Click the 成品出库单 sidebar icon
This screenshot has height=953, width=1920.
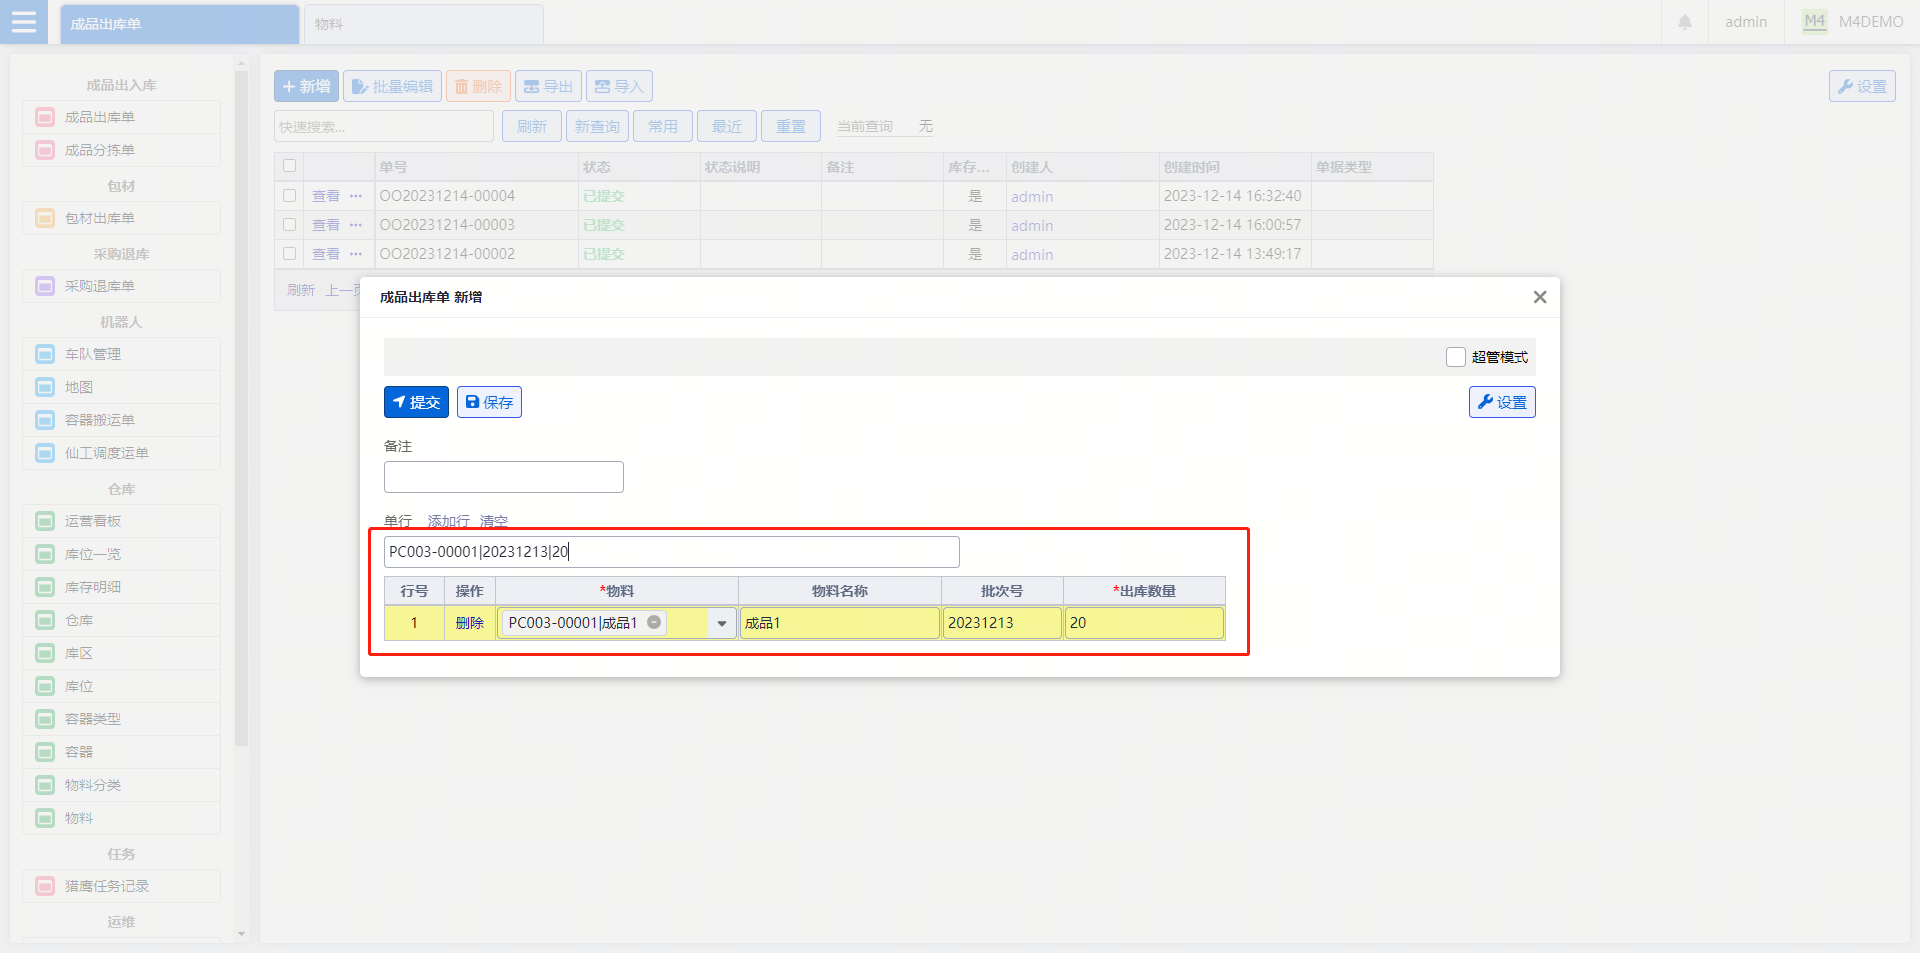(45, 117)
